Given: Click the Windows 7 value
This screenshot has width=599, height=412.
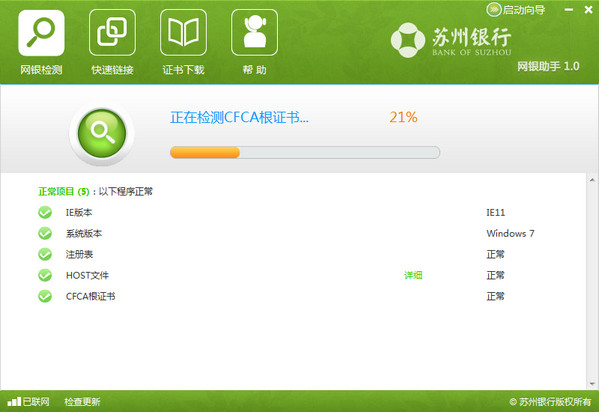Looking at the screenshot, I should click(x=510, y=234).
